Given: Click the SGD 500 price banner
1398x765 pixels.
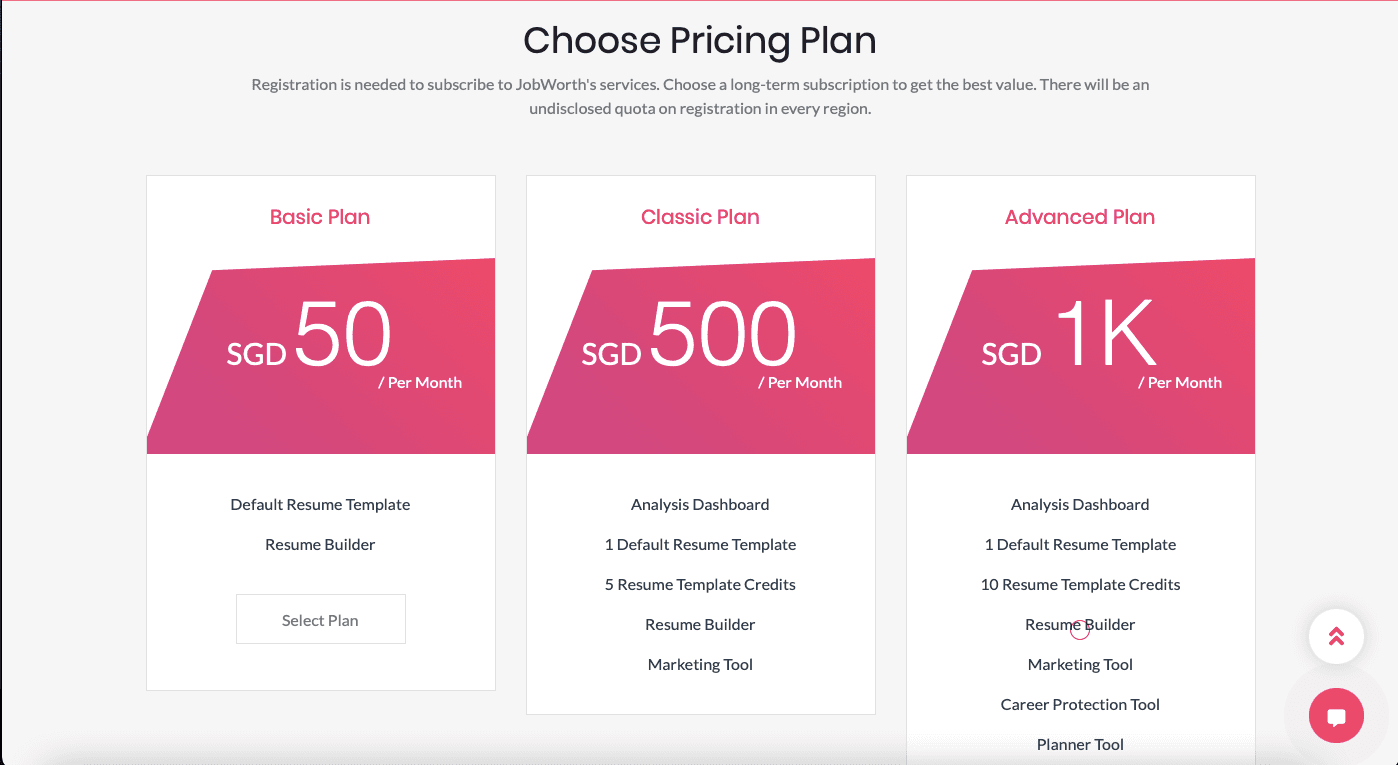Looking at the screenshot, I should tap(701, 356).
